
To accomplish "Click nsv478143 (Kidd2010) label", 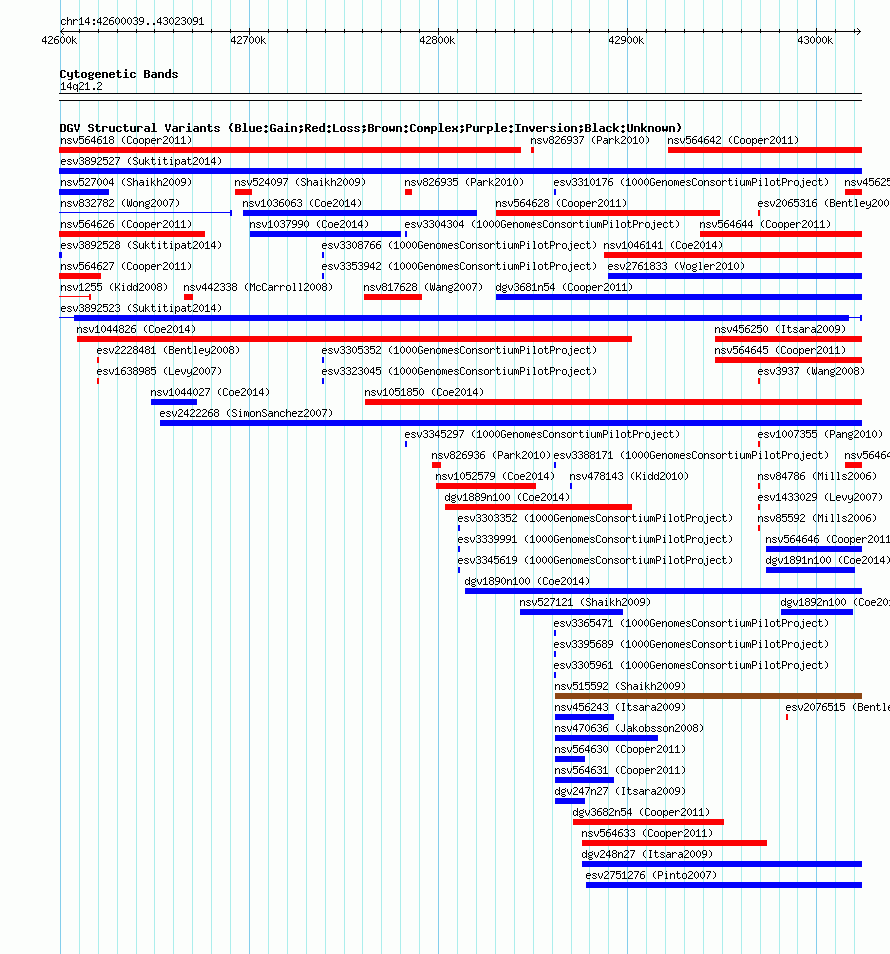I will pyautogui.click(x=629, y=476).
